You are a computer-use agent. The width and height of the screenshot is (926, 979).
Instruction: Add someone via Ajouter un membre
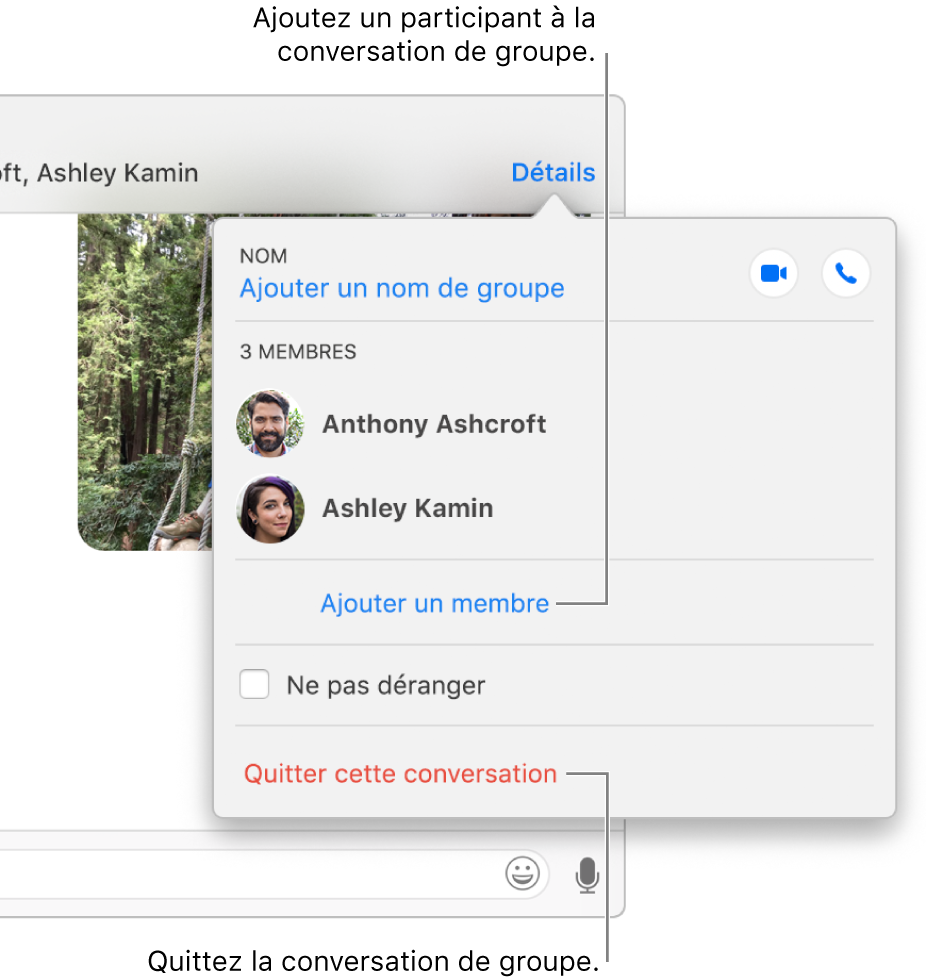pyautogui.click(x=434, y=603)
